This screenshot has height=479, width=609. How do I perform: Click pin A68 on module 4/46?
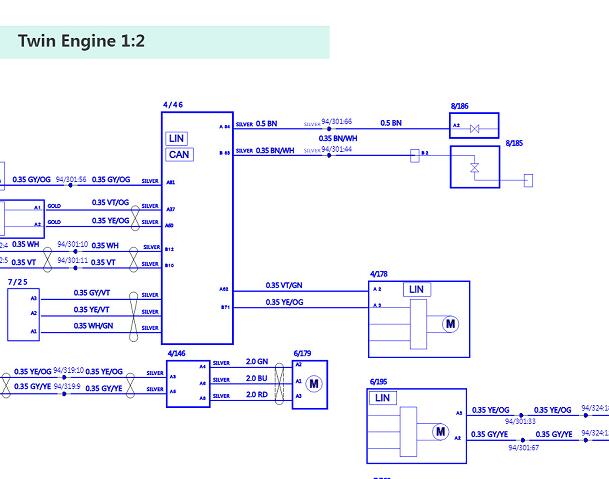[x=224, y=289]
